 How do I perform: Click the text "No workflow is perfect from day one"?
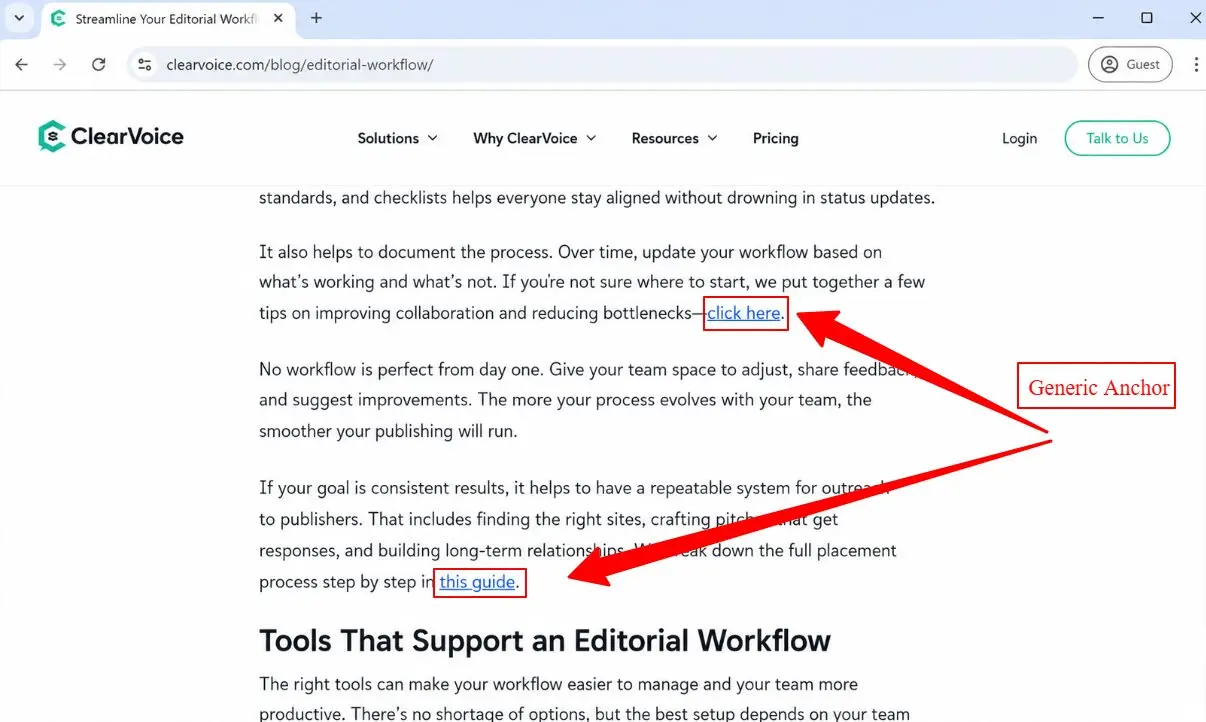pyautogui.click(x=400, y=369)
